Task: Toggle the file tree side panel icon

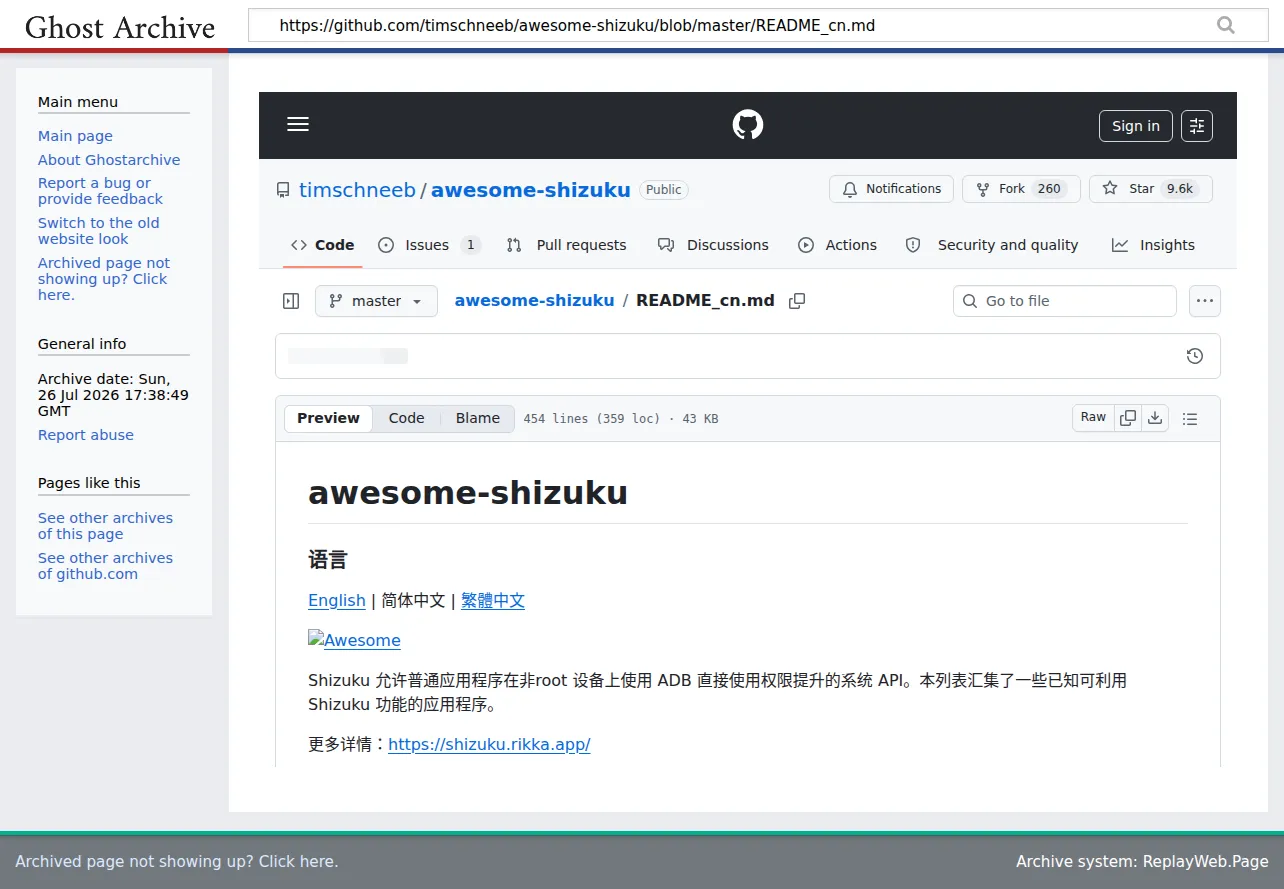Action: (291, 301)
